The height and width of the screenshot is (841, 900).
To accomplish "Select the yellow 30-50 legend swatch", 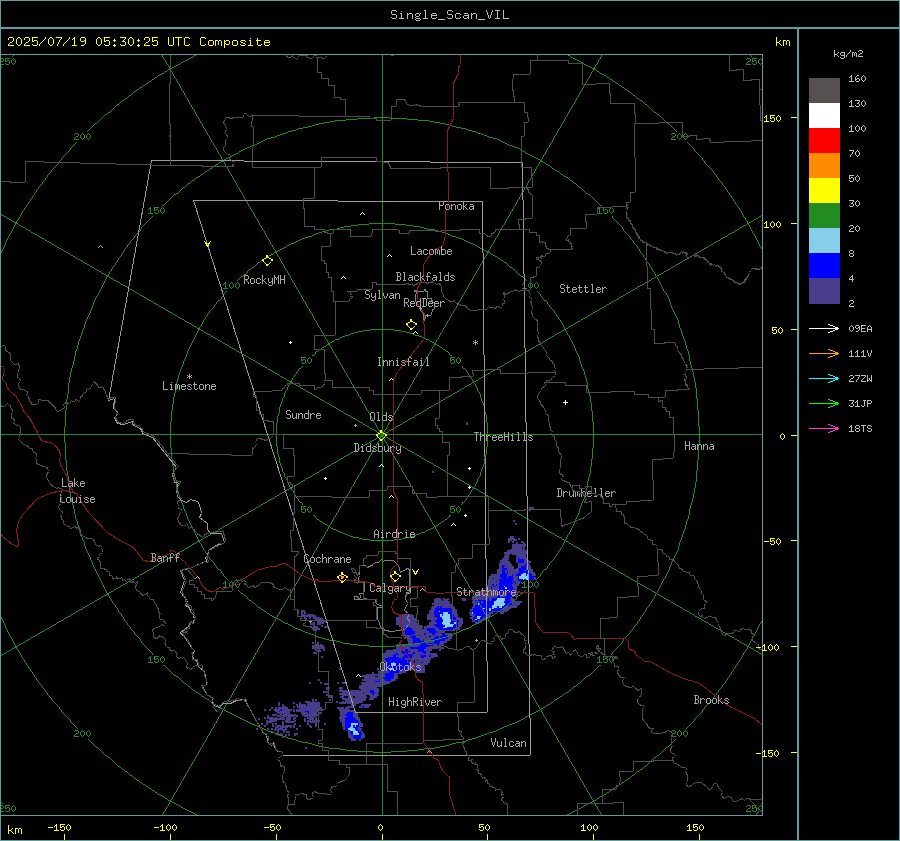I will click(x=824, y=191).
